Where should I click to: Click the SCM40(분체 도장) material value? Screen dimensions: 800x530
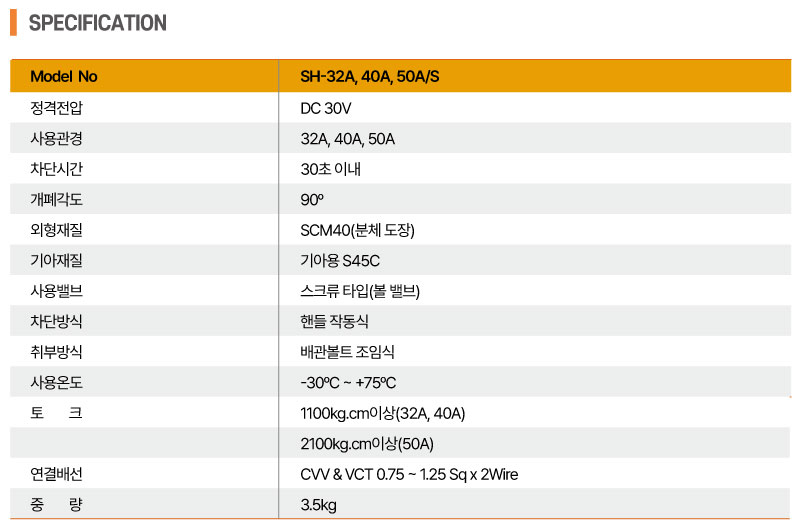357,230
